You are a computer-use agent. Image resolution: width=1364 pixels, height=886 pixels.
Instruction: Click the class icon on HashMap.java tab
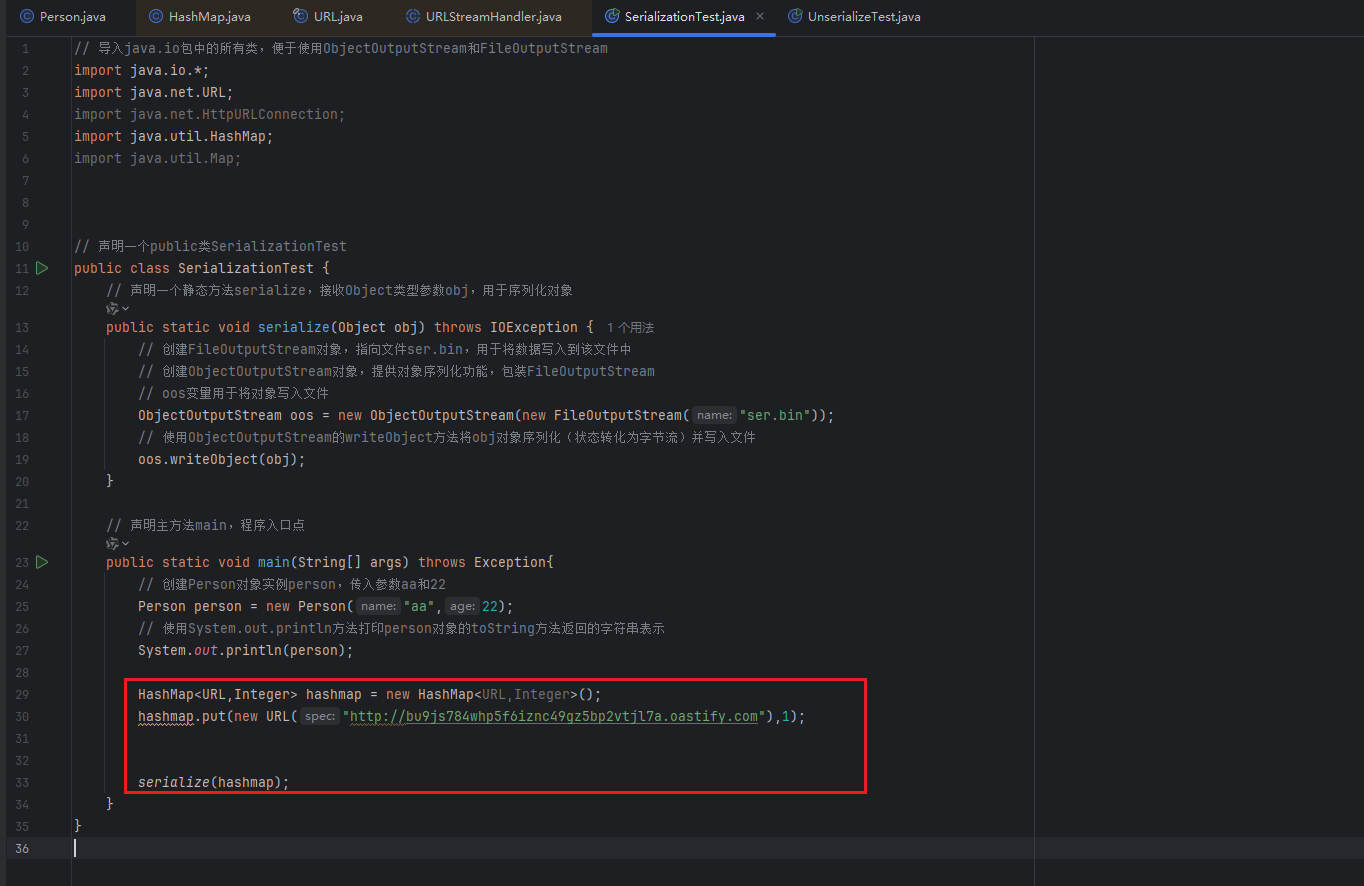tap(155, 17)
